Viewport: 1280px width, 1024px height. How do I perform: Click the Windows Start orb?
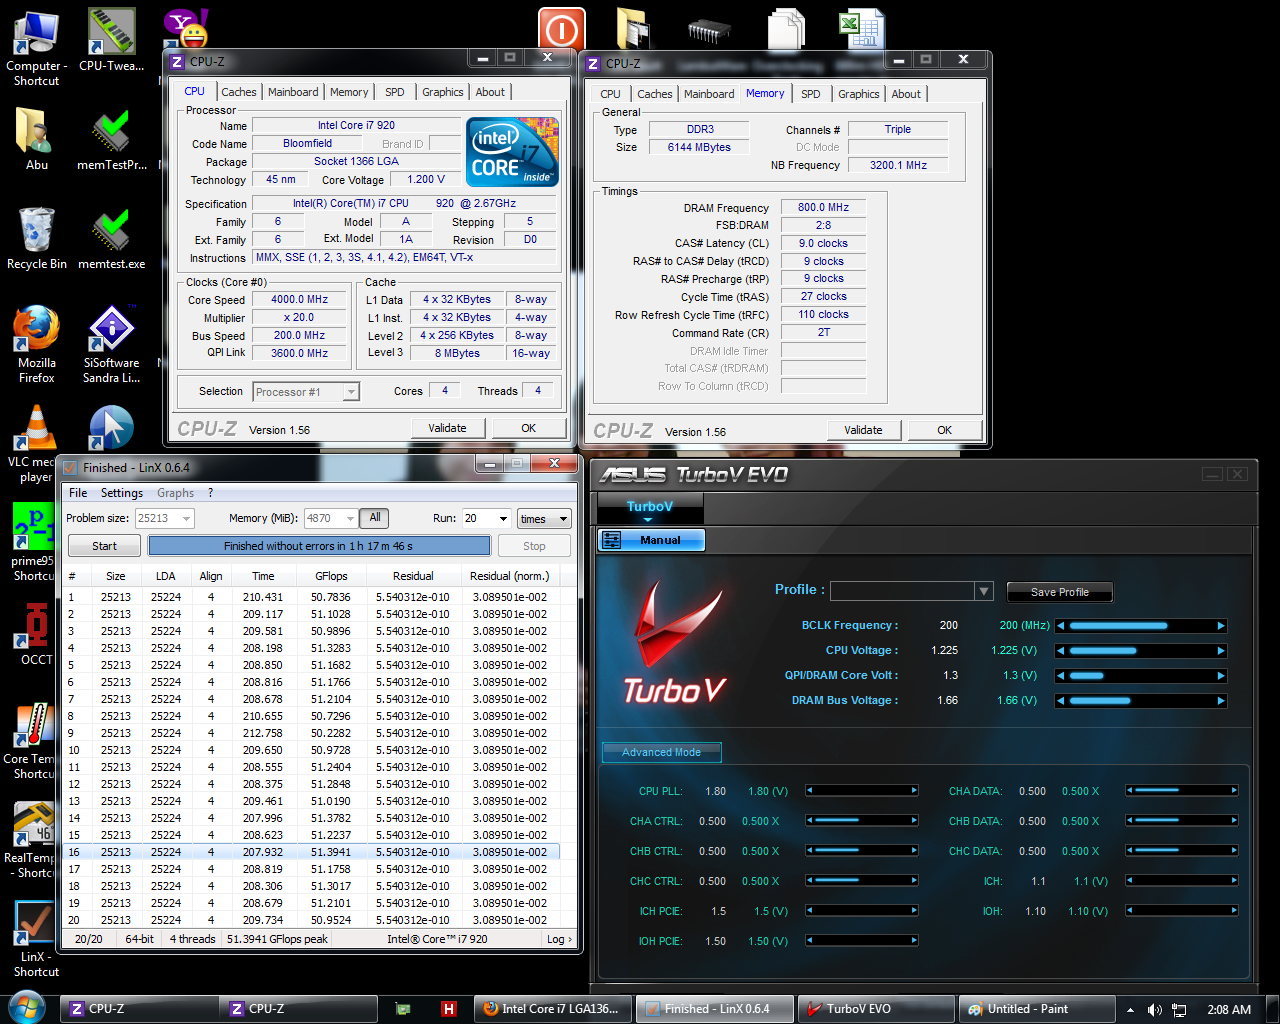tap(27, 1007)
